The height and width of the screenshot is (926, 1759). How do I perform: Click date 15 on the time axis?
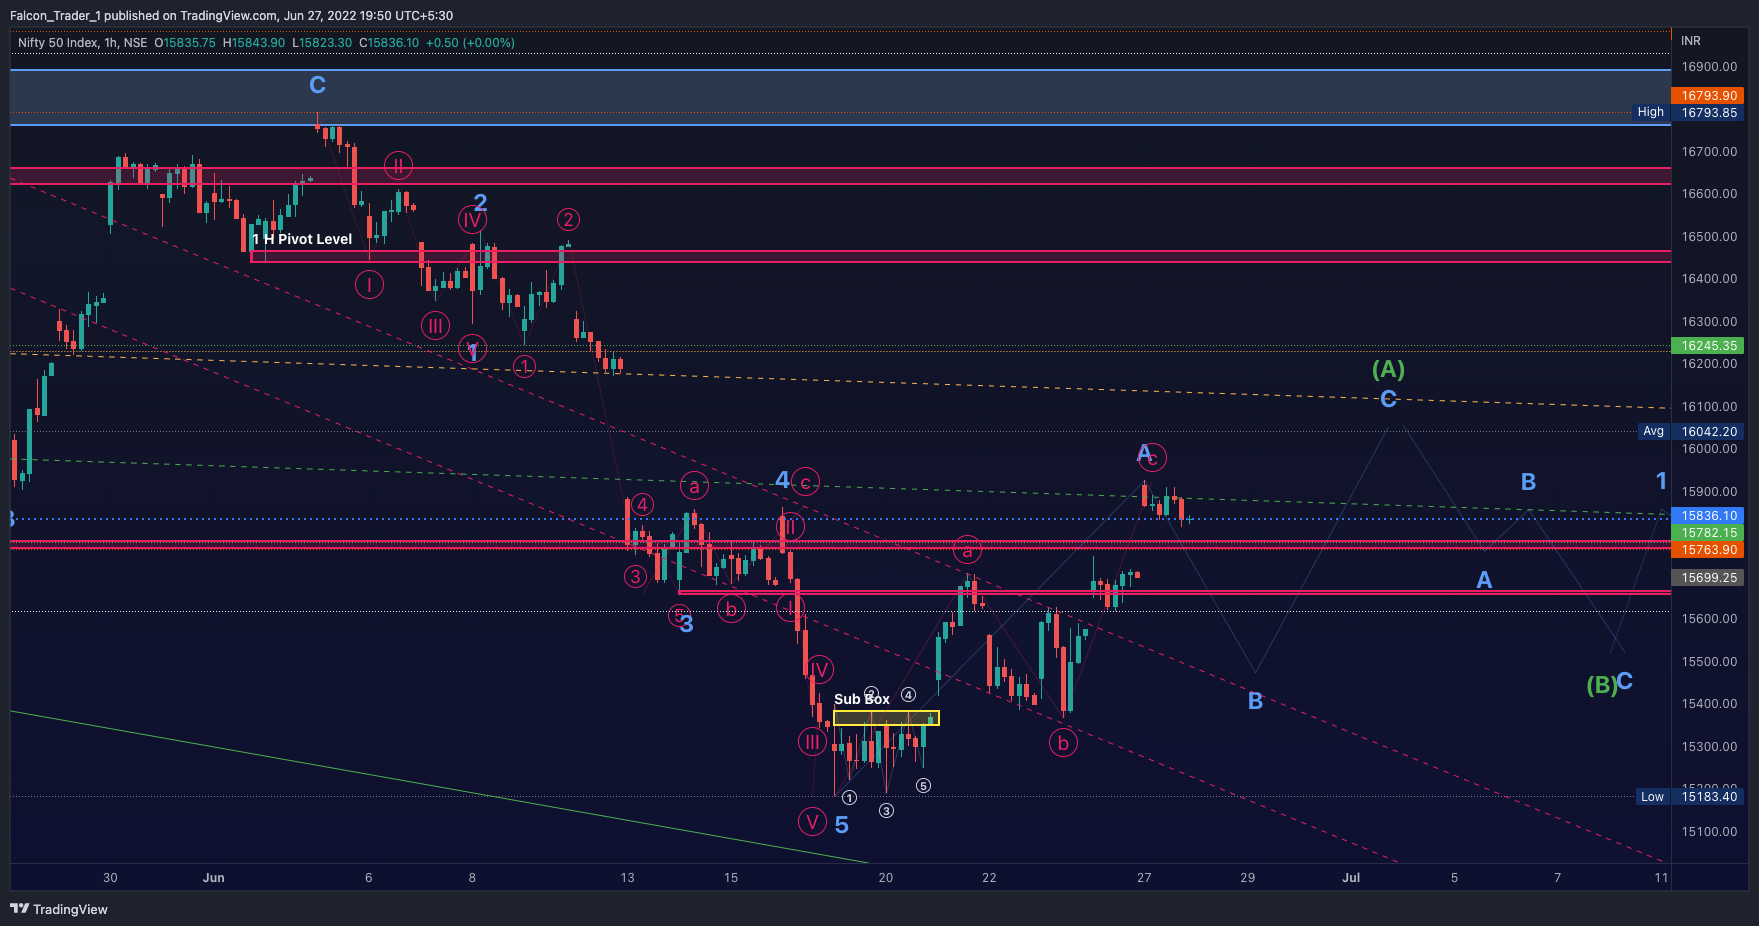click(731, 878)
